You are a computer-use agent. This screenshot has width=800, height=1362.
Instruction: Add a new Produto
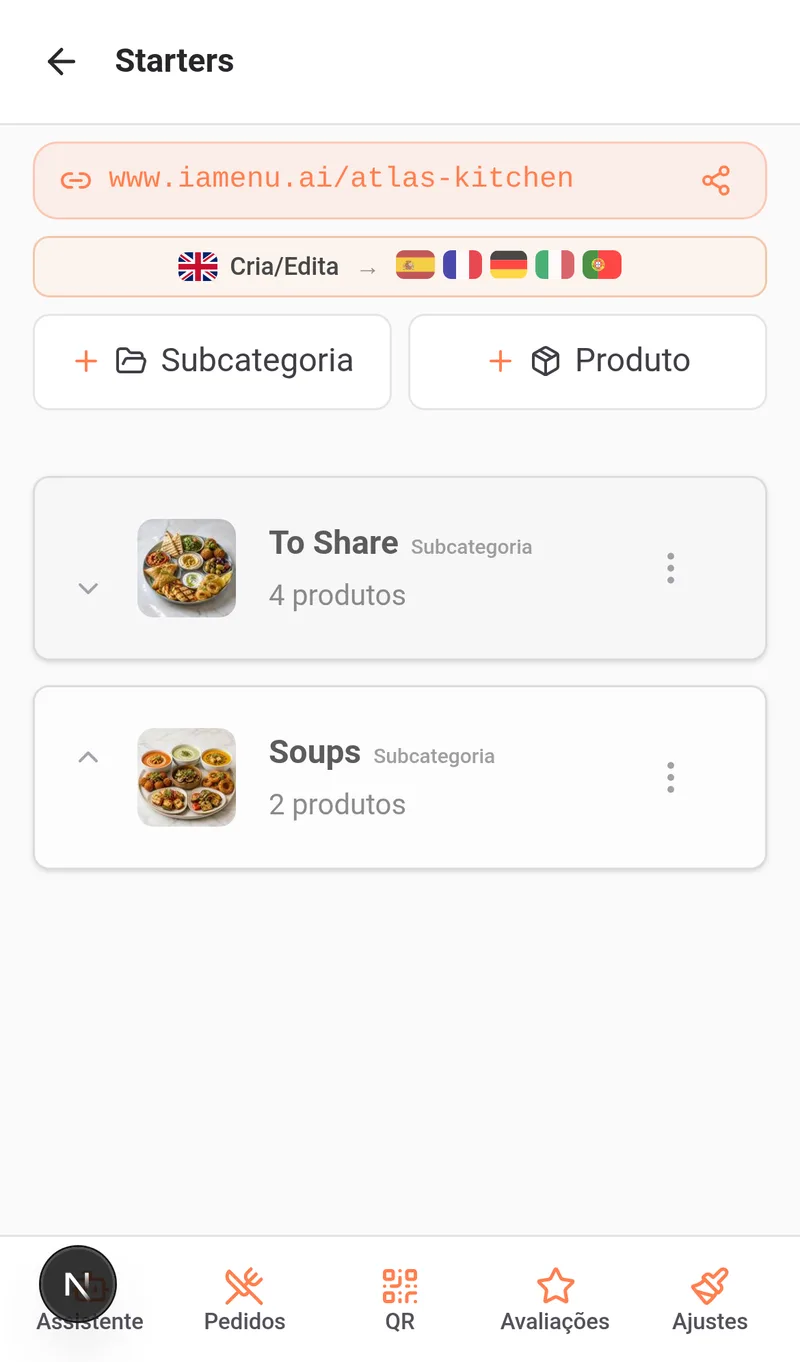[588, 362]
